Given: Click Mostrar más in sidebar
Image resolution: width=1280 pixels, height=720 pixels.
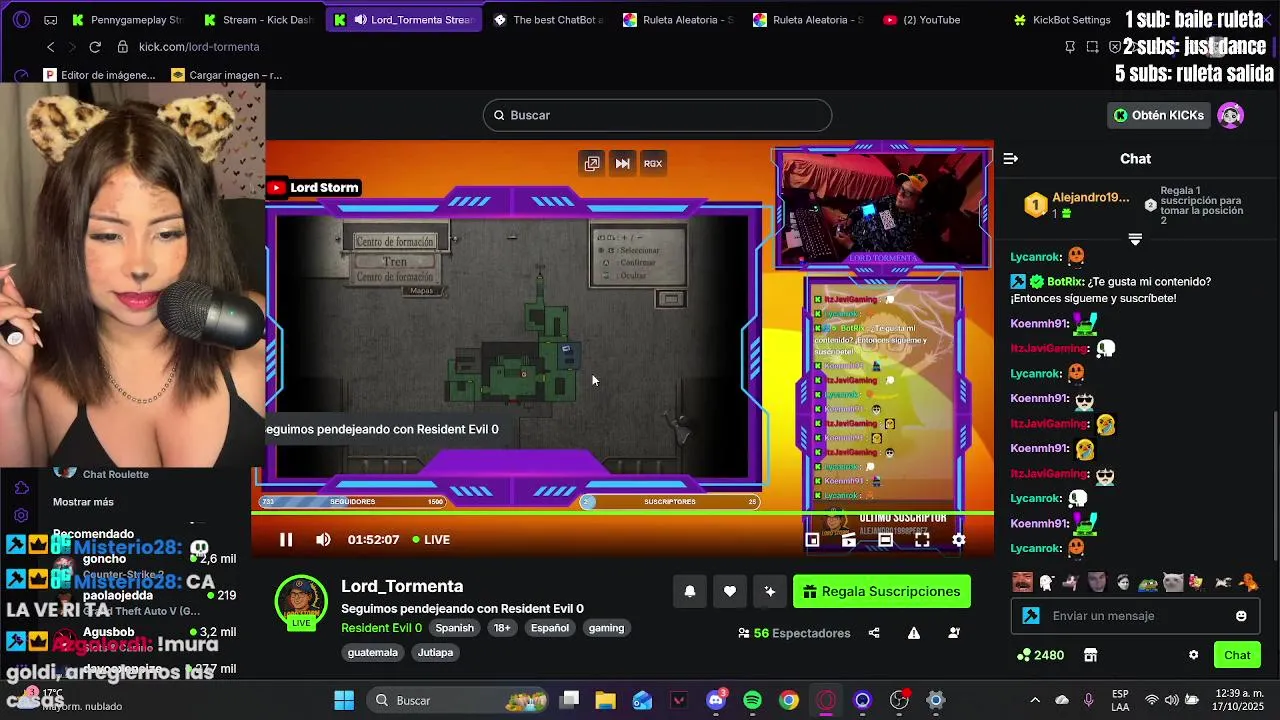Looking at the screenshot, I should [83, 502].
